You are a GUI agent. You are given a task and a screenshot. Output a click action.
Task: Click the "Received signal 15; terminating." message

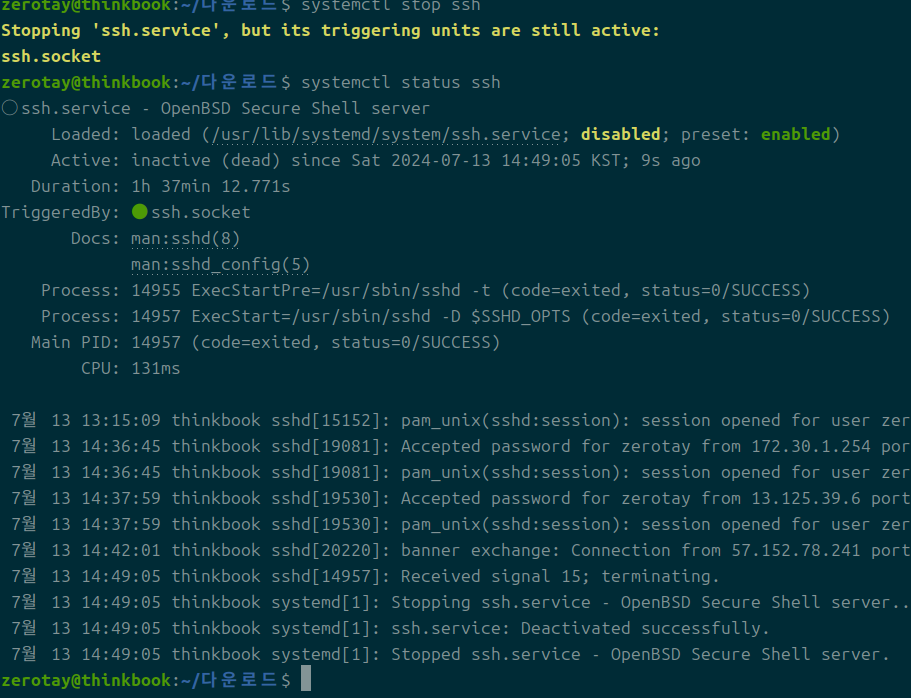tap(560, 576)
